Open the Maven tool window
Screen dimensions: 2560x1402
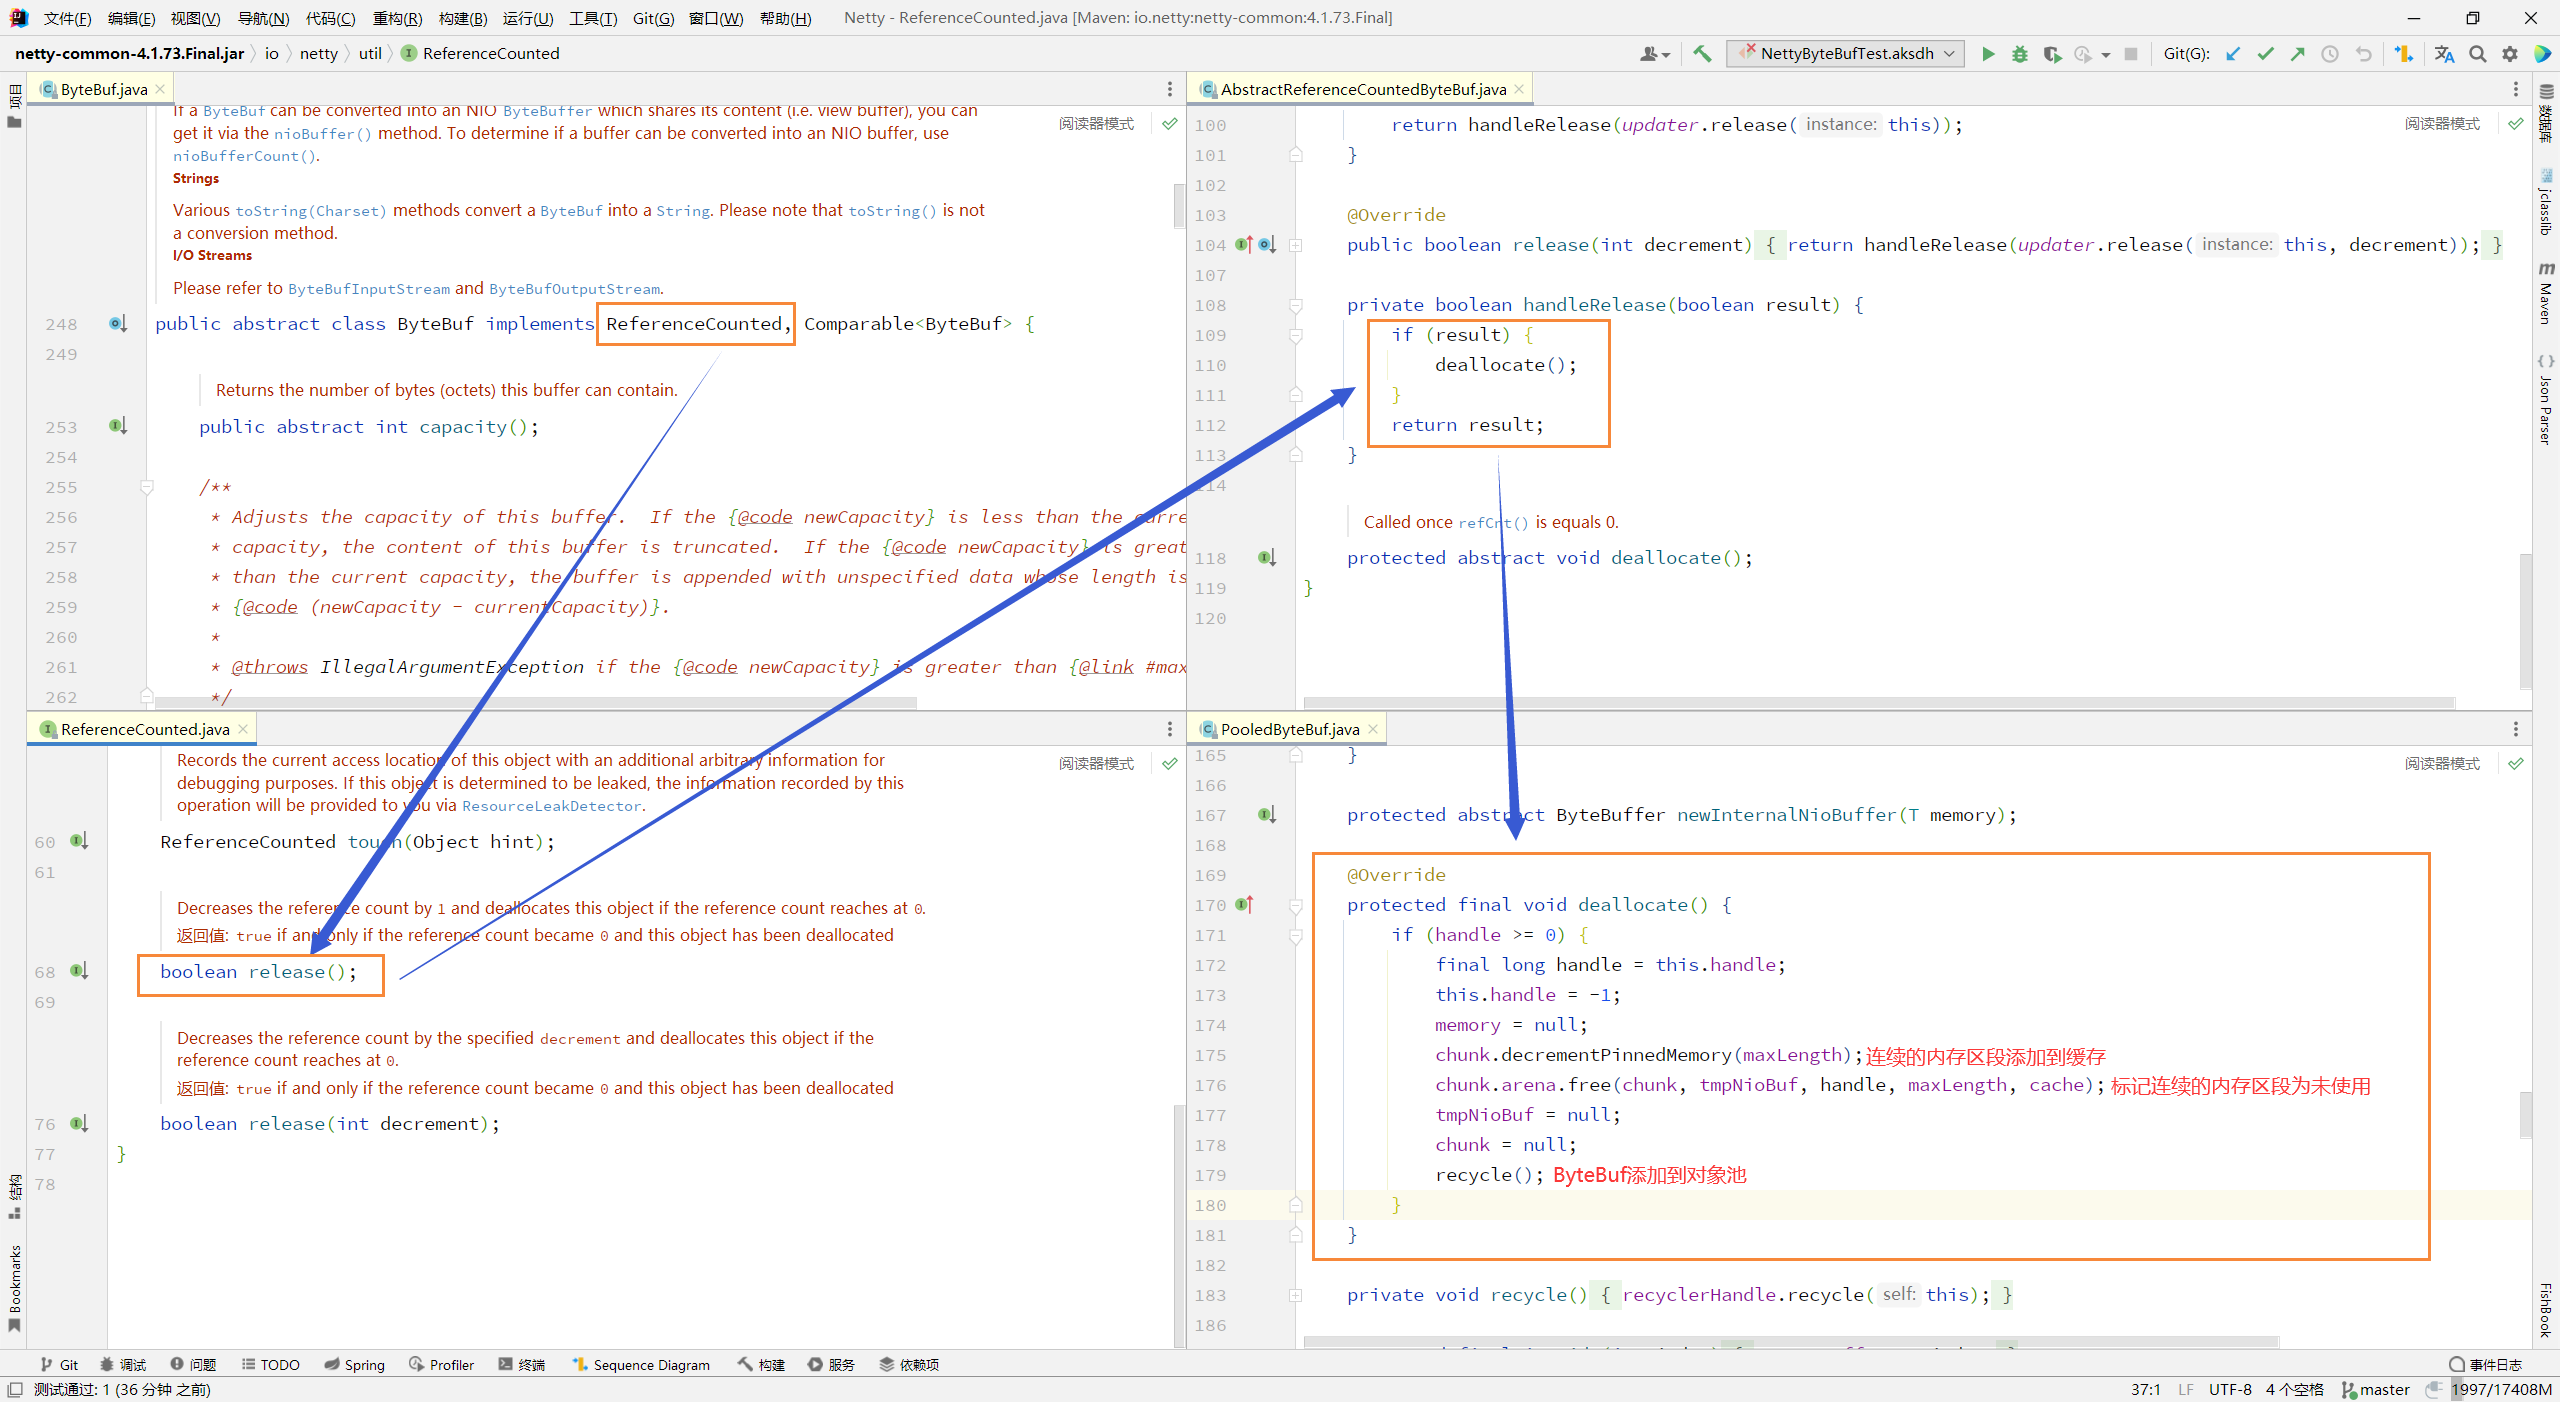coord(2546,293)
